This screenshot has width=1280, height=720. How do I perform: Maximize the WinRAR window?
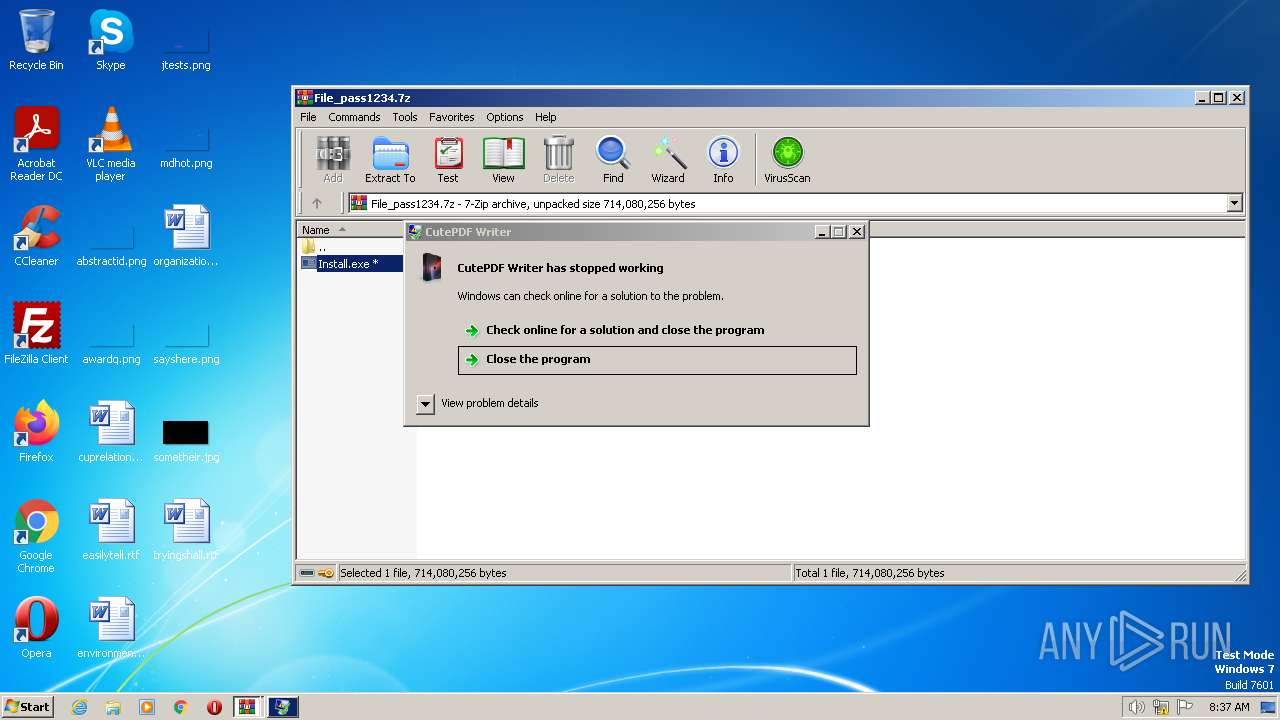point(1218,97)
